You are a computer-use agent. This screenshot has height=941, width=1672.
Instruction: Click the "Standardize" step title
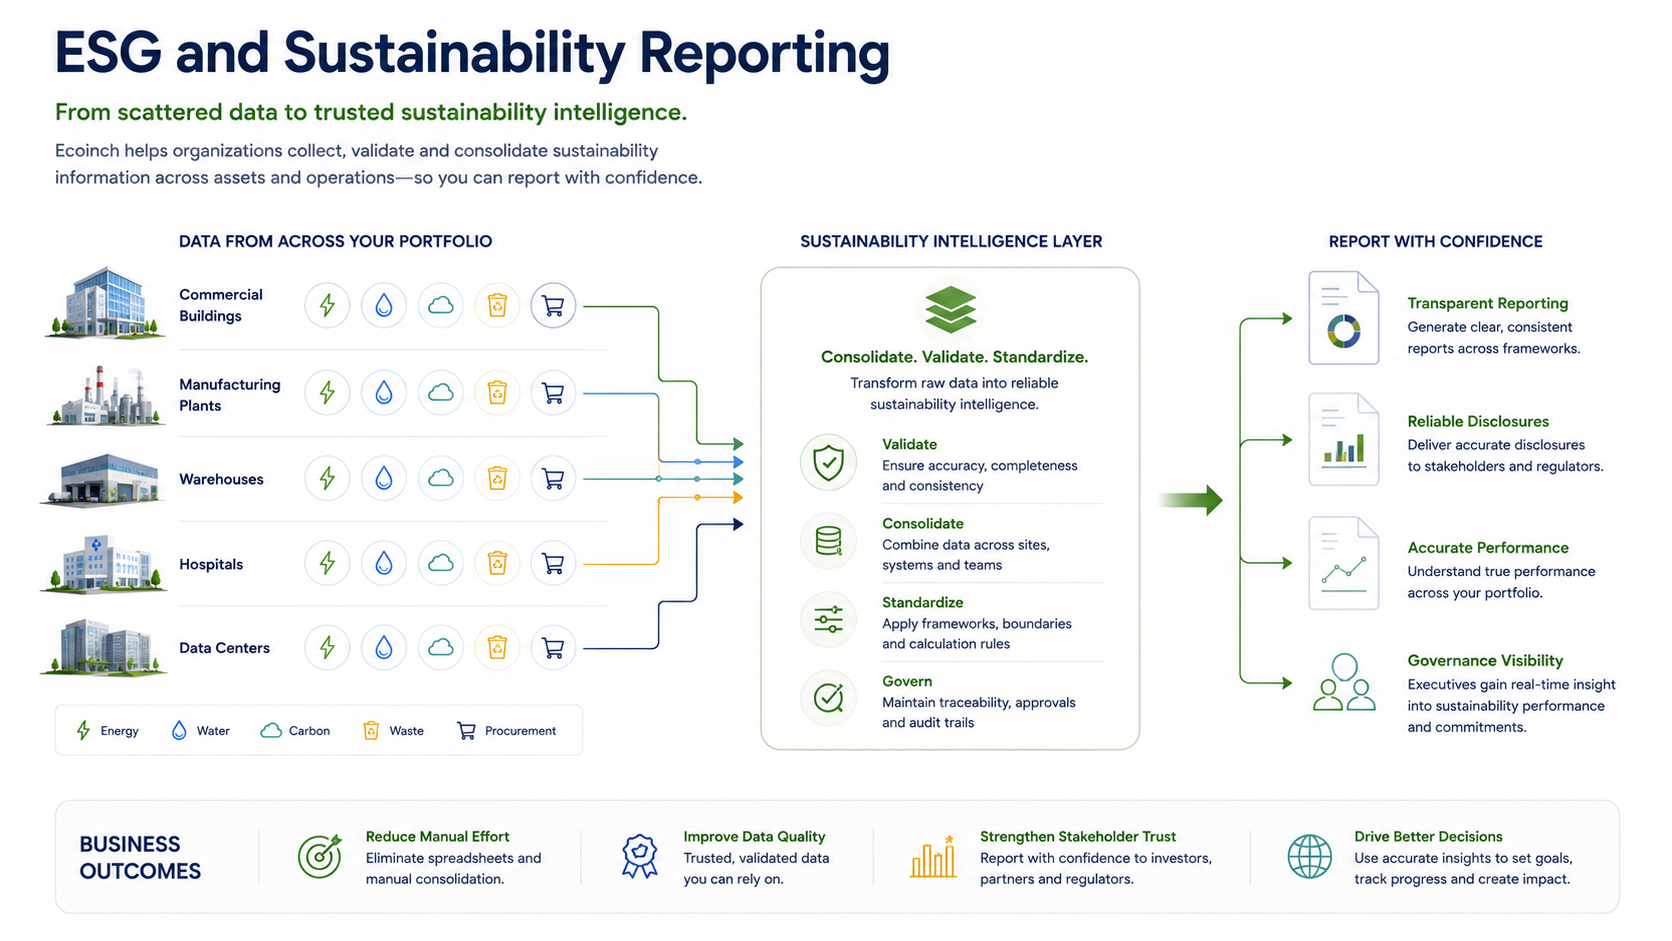923,602
